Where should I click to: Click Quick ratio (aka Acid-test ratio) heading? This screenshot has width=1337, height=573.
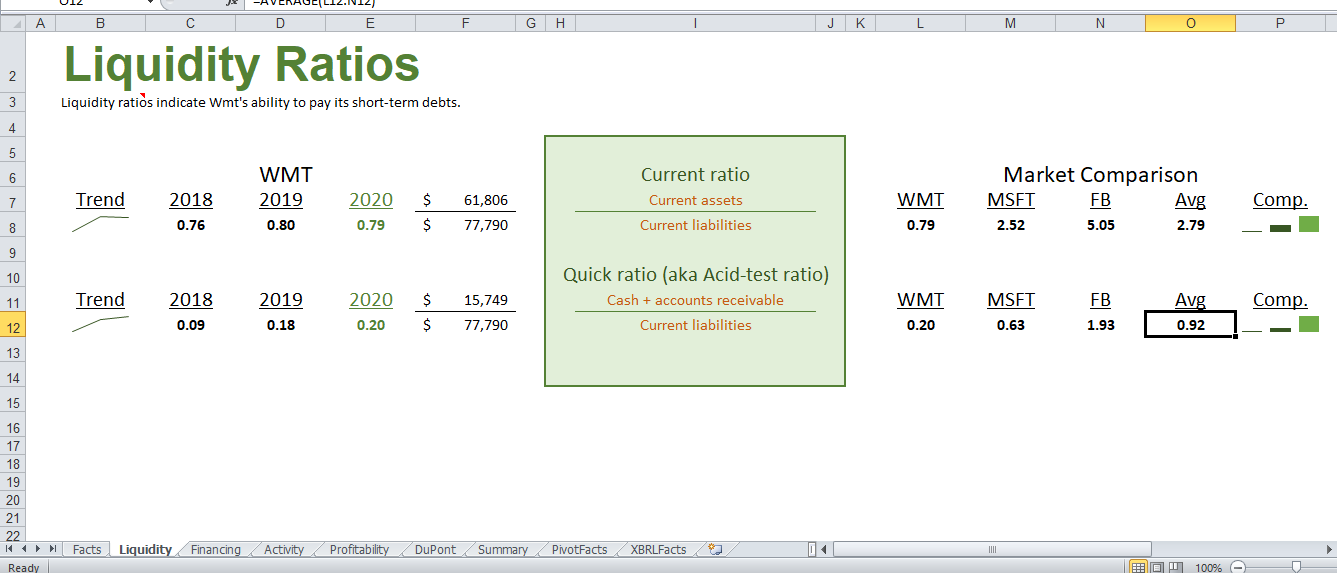696,274
